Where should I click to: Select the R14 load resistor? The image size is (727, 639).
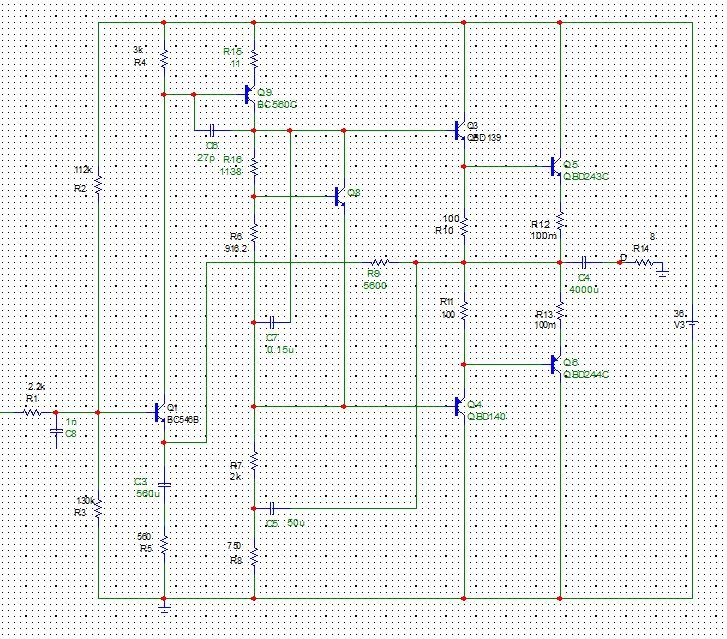pos(644,263)
